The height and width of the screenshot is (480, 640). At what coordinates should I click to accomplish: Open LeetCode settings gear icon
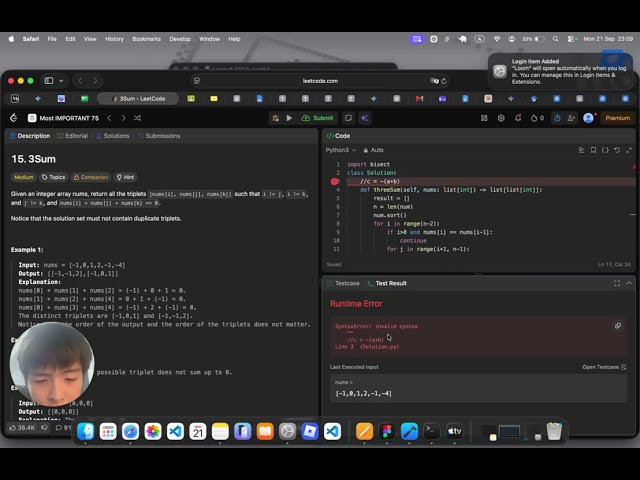[x=501, y=118]
